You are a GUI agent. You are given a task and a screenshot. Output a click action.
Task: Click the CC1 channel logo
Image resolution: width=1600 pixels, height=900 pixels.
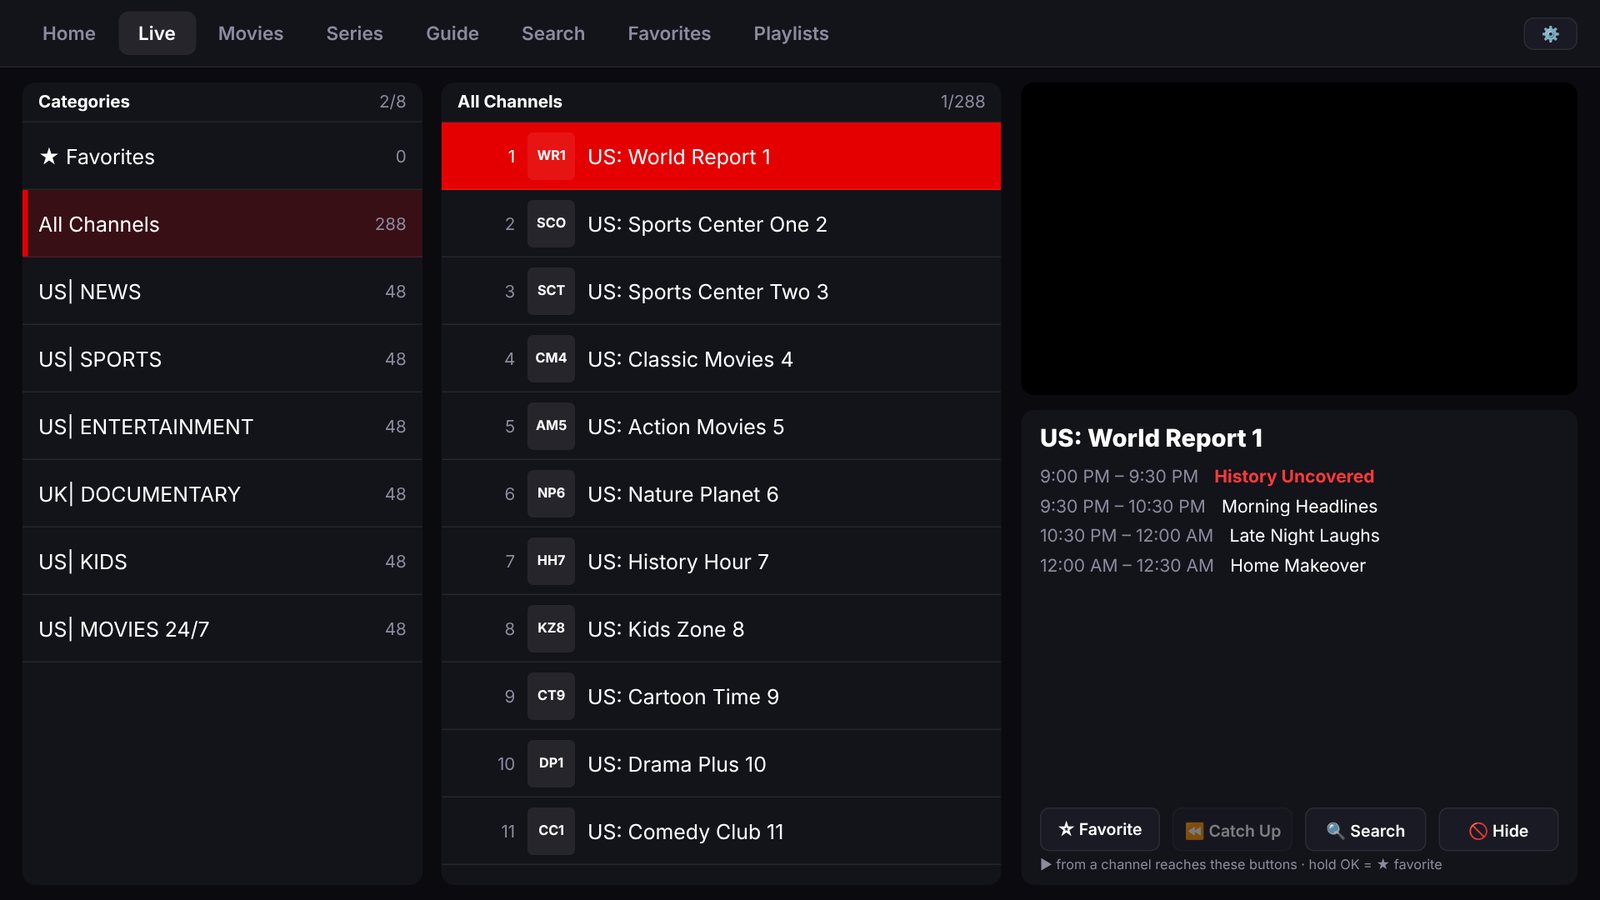551,831
